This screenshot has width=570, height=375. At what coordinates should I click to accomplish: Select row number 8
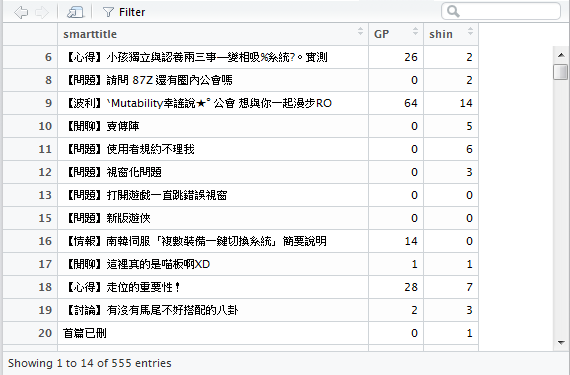coord(48,80)
